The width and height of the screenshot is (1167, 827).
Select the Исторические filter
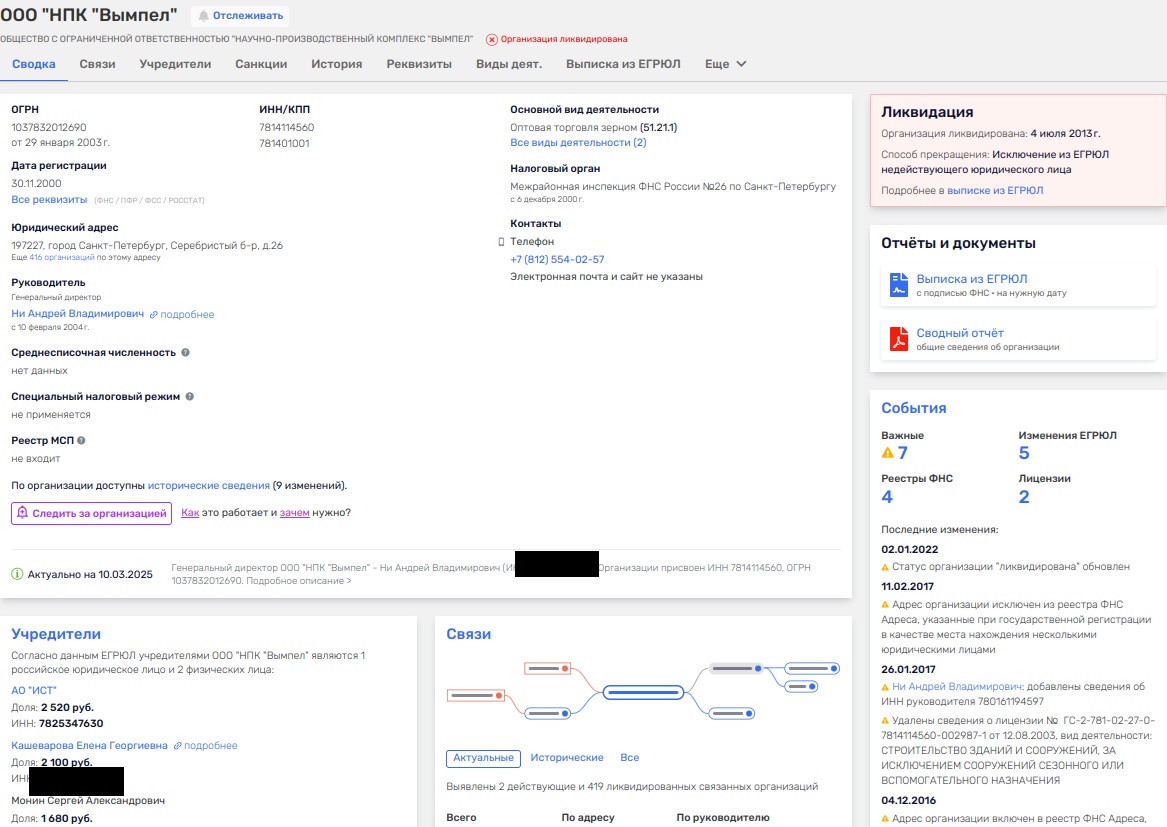click(566, 758)
